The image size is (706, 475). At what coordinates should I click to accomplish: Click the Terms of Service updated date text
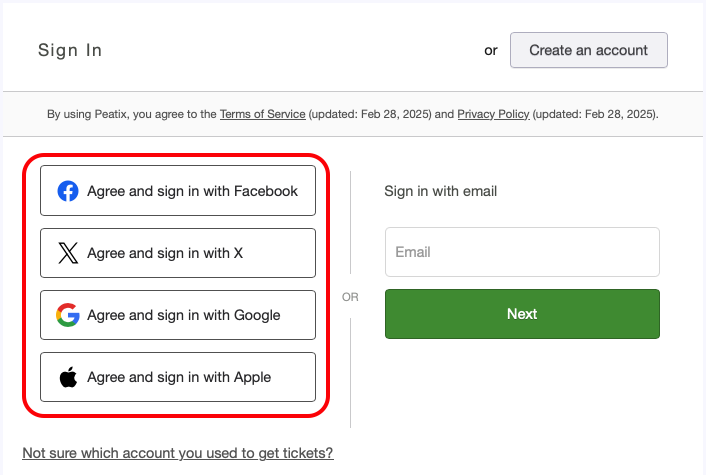click(370, 114)
